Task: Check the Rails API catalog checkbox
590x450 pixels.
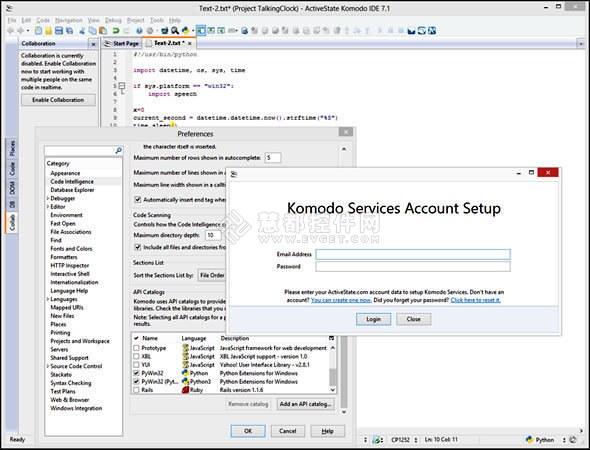Action: click(x=136, y=390)
